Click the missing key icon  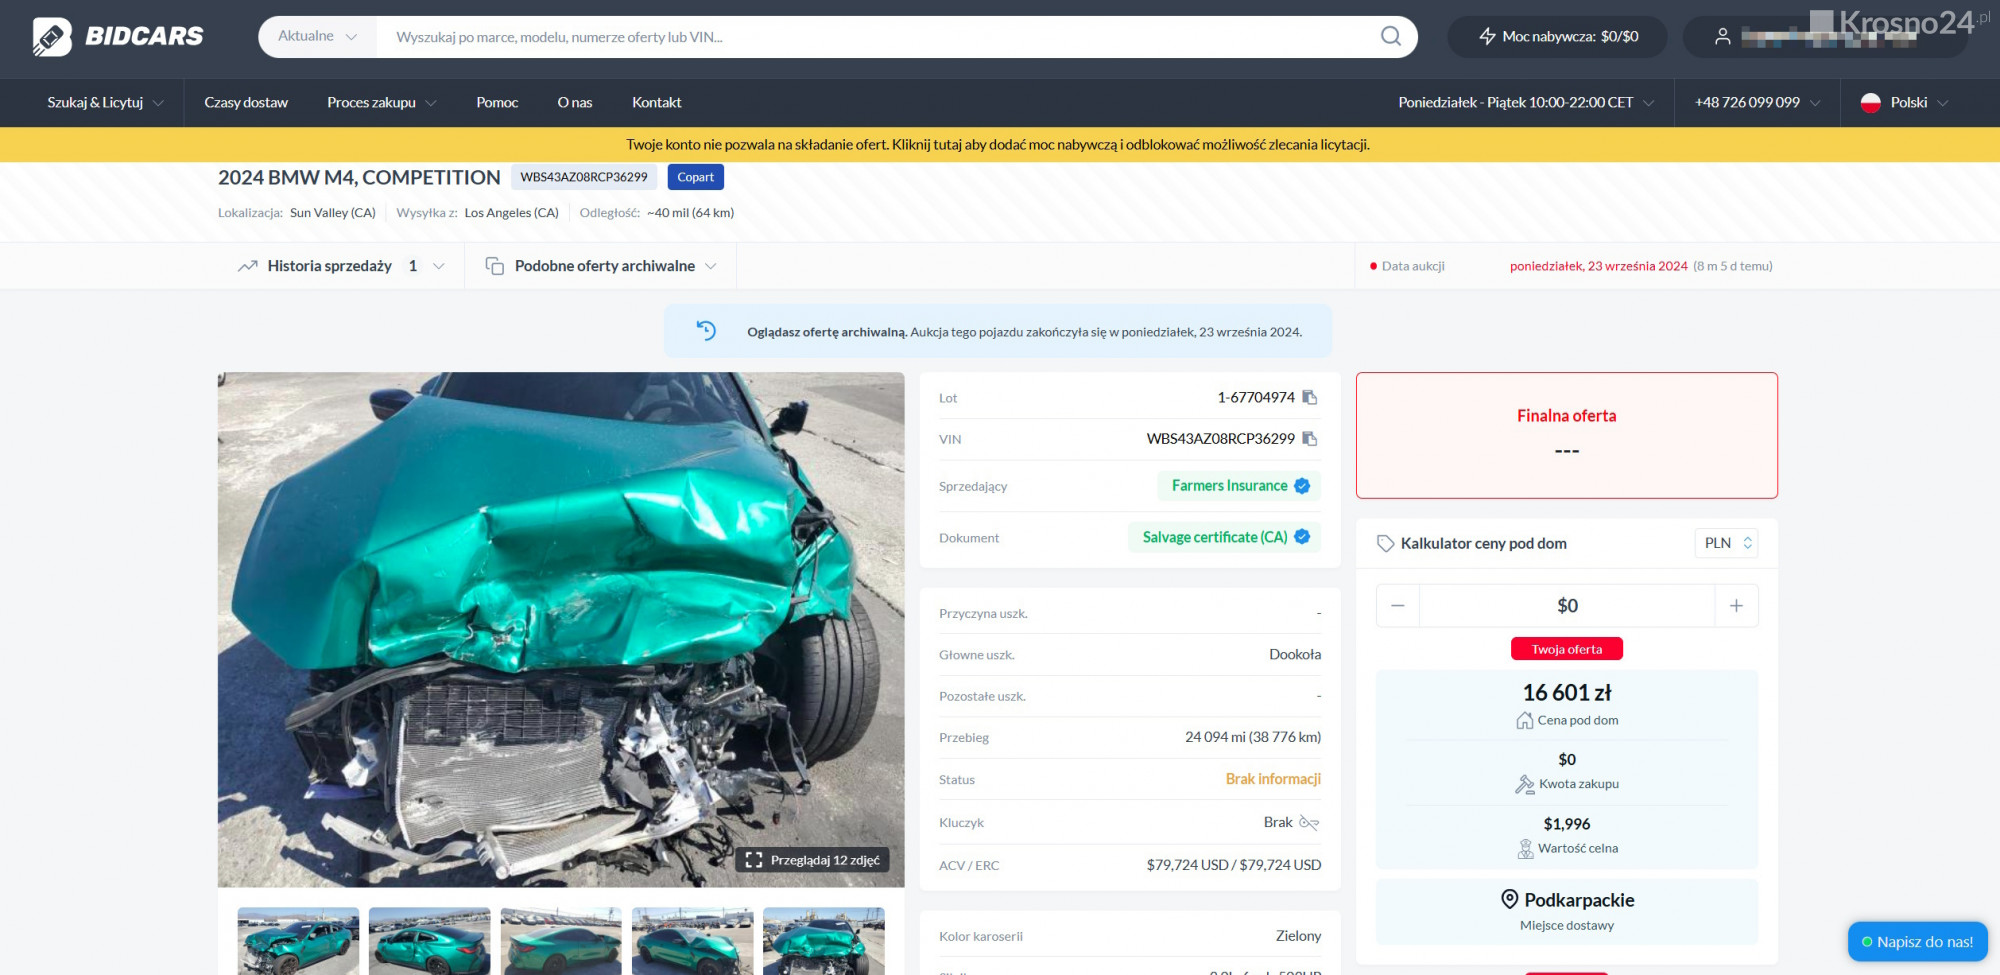tap(1309, 823)
